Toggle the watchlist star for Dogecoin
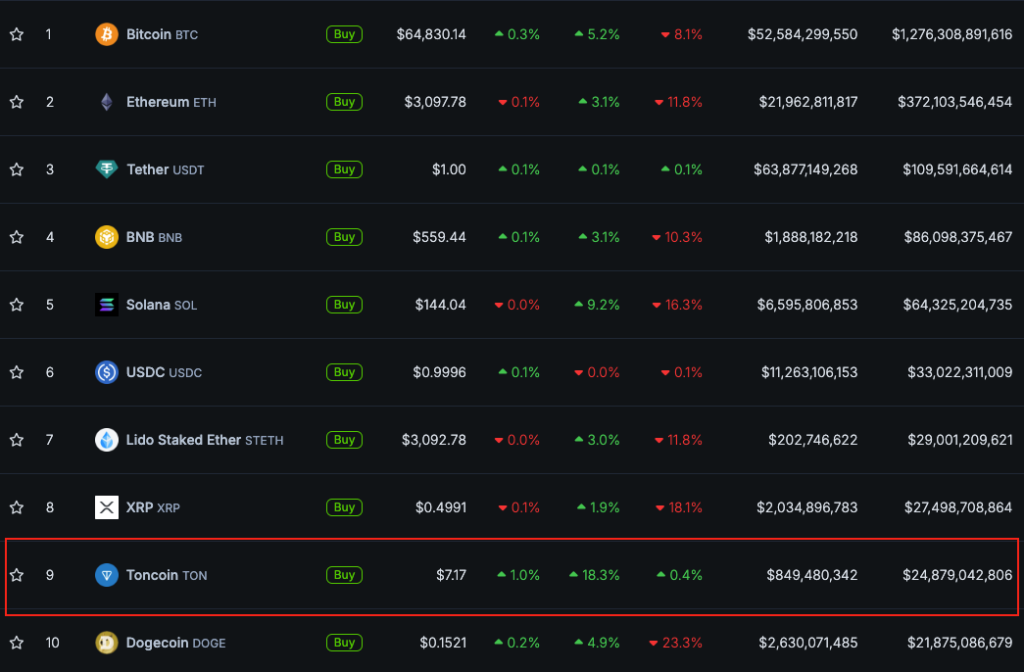The image size is (1024, 672). pyautogui.click(x=16, y=642)
